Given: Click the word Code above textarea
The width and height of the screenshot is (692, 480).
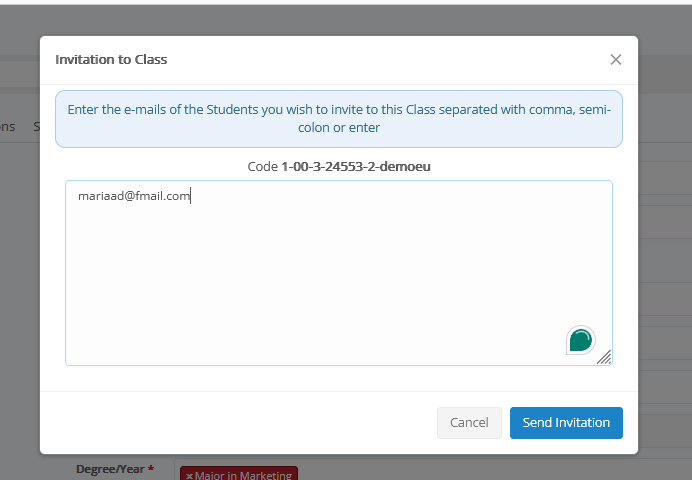Looking at the screenshot, I should click(262, 166).
